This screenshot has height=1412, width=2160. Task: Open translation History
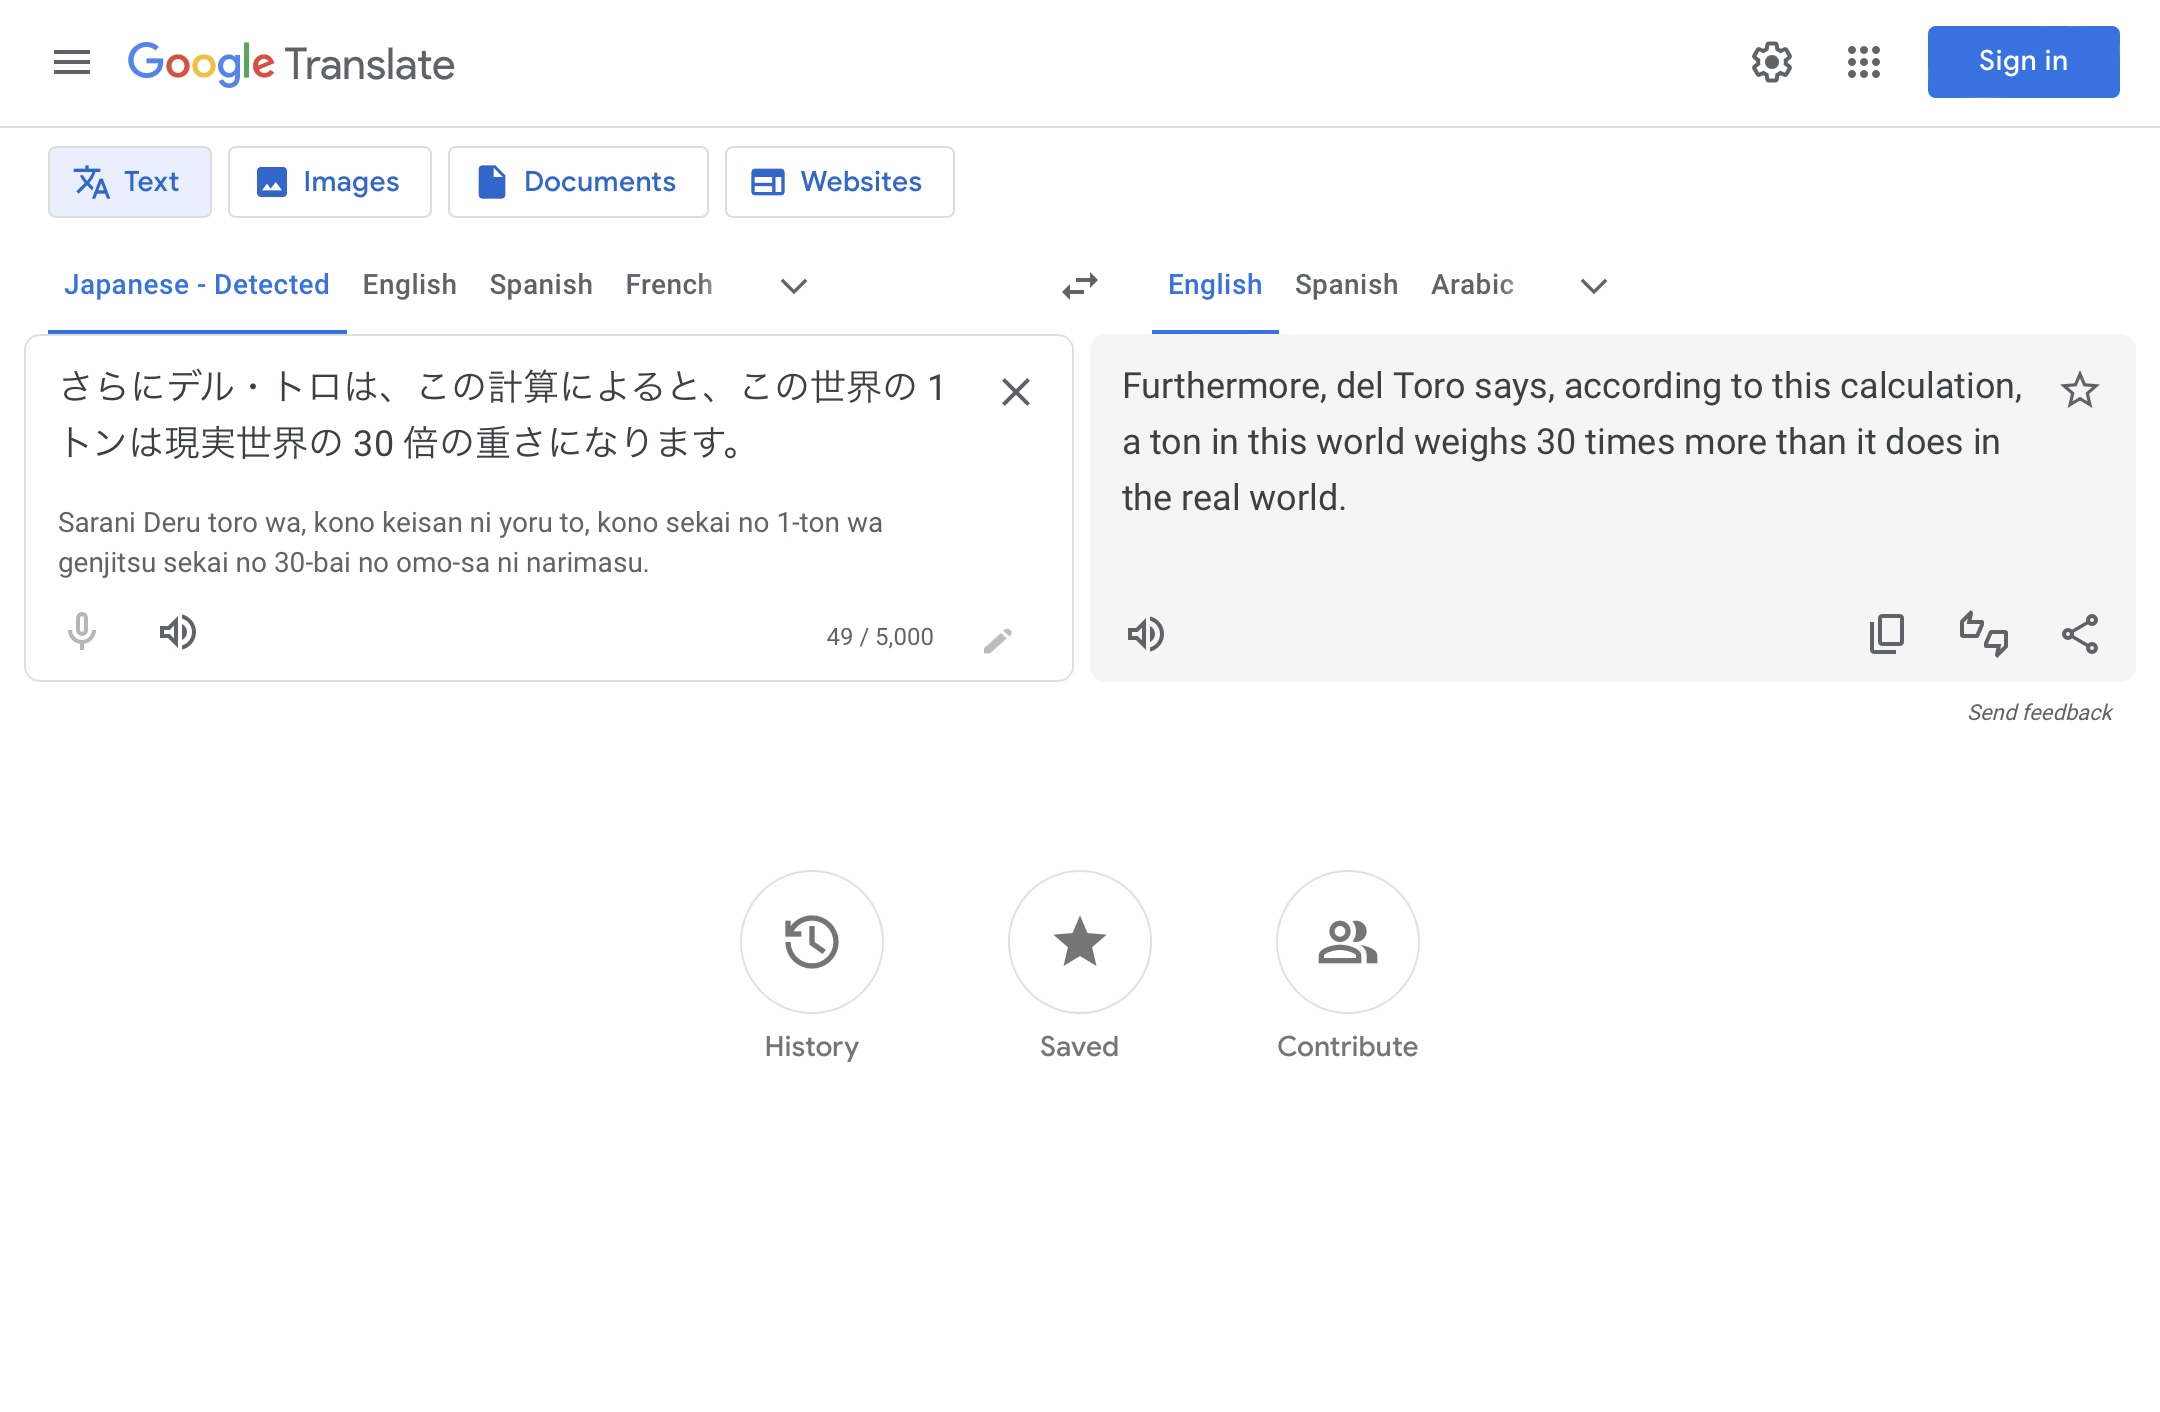pyautogui.click(x=811, y=942)
